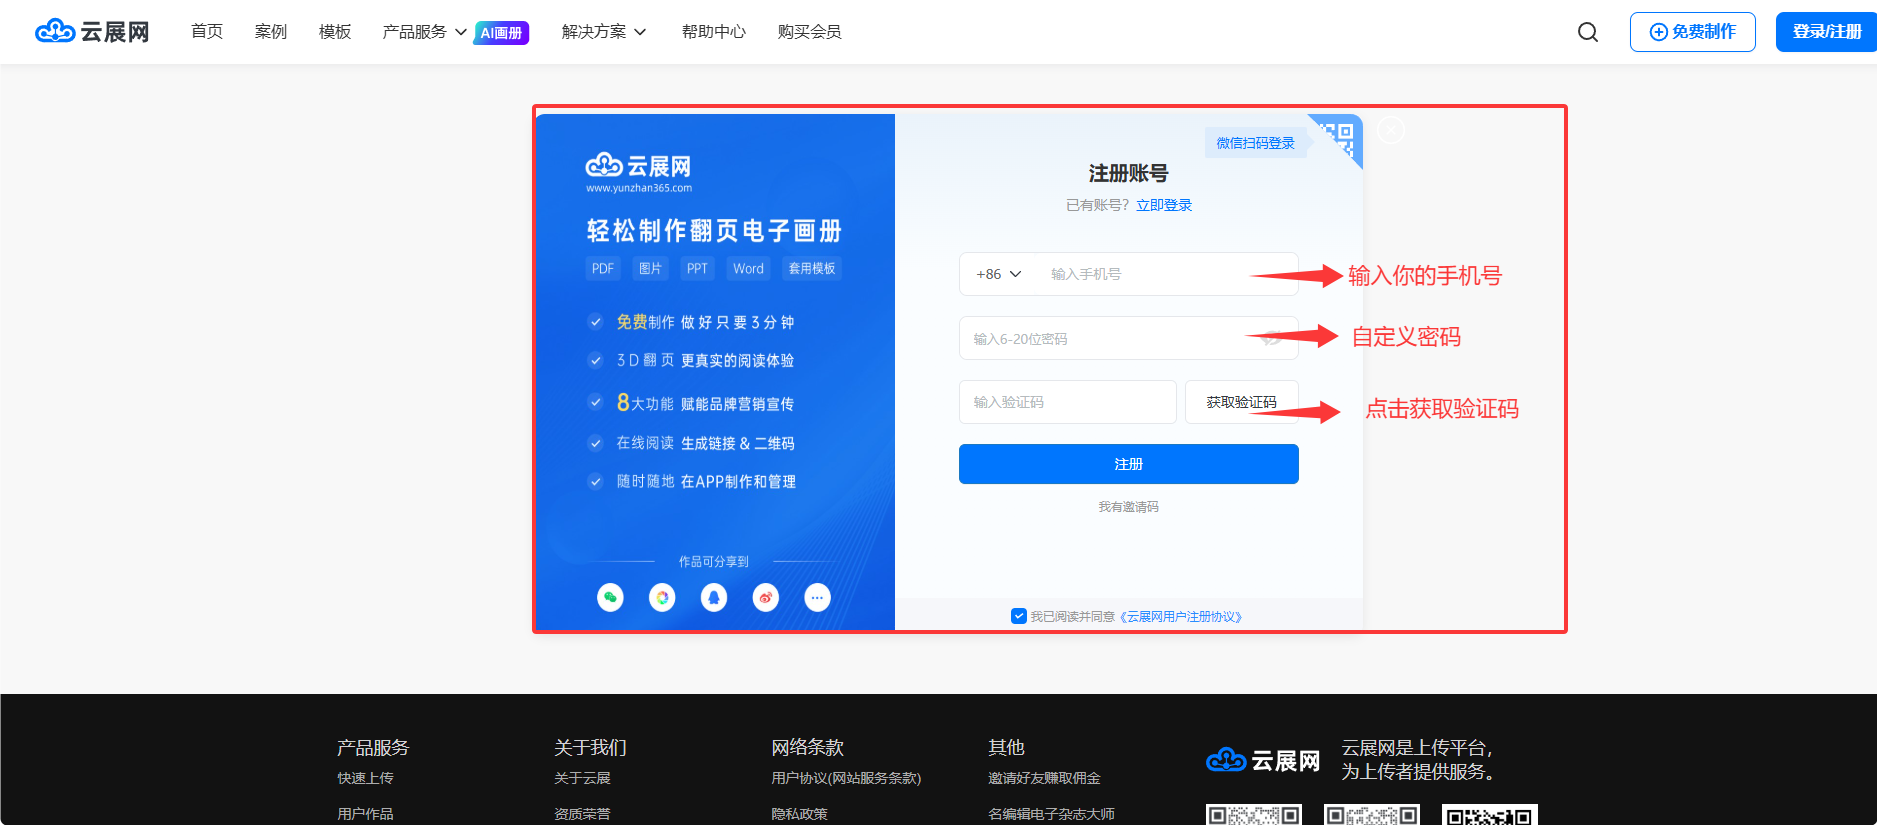Switch to WeChat QR code login
This screenshot has width=1877, height=825.
pos(1339,138)
